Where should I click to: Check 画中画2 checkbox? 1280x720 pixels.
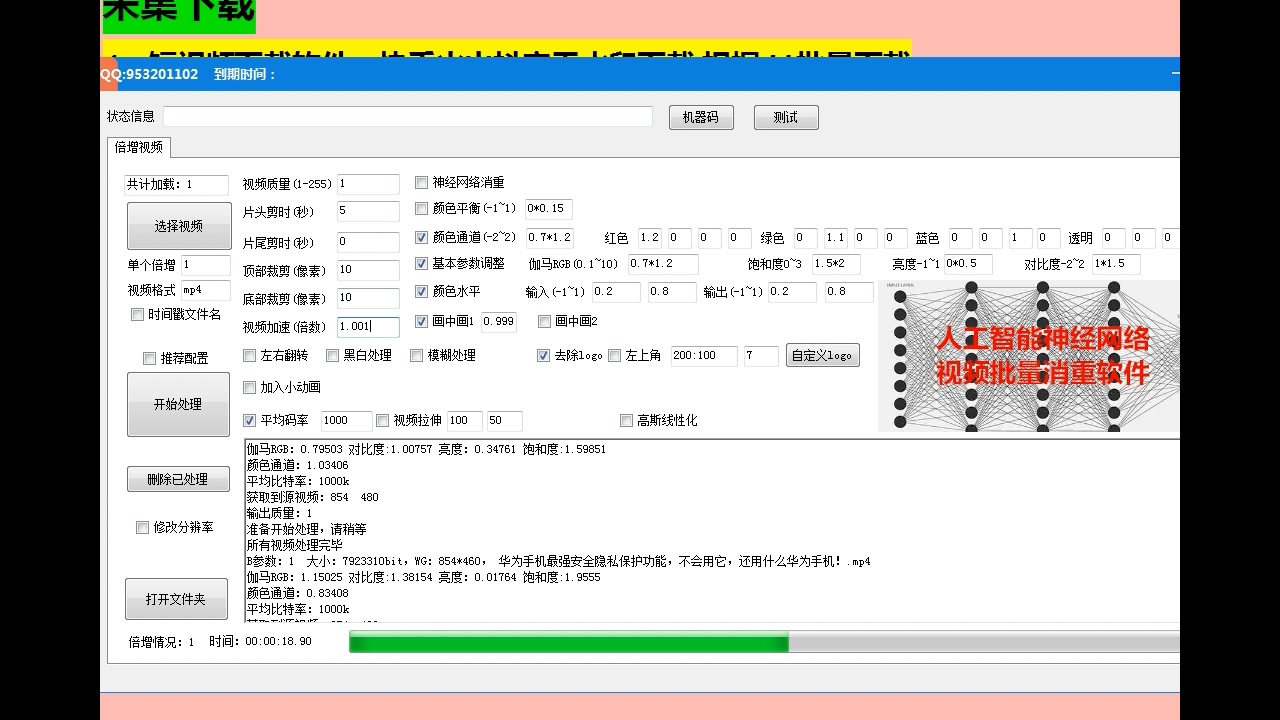point(545,321)
